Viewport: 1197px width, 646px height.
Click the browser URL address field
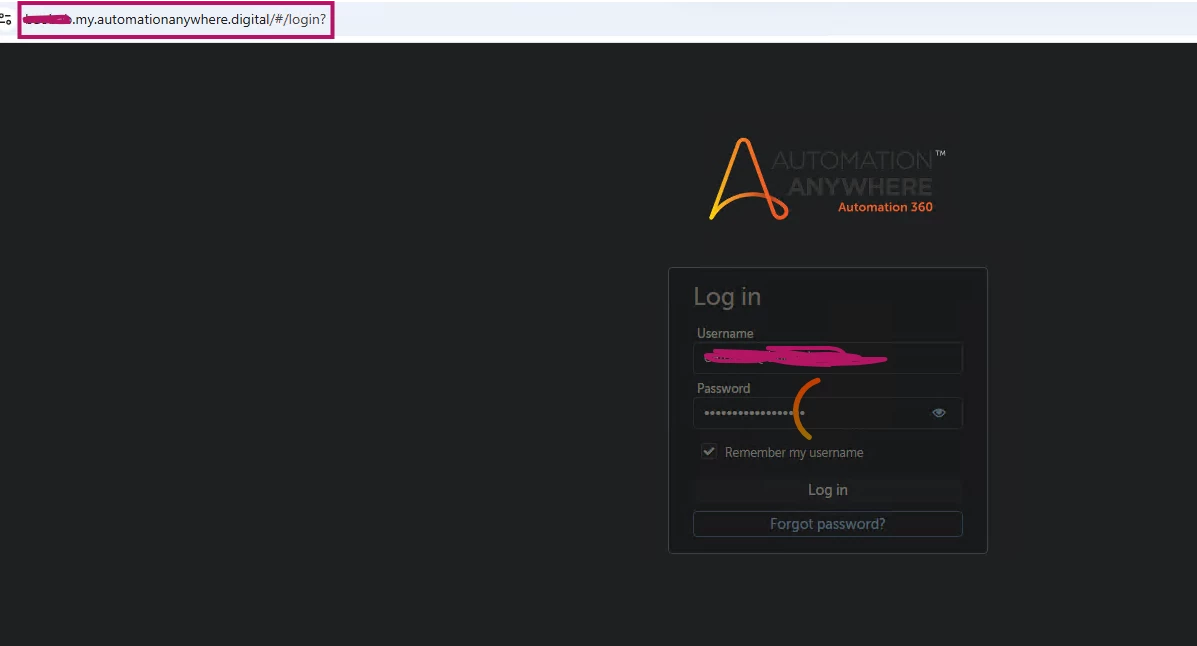pyautogui.click(x=176, y=20)
